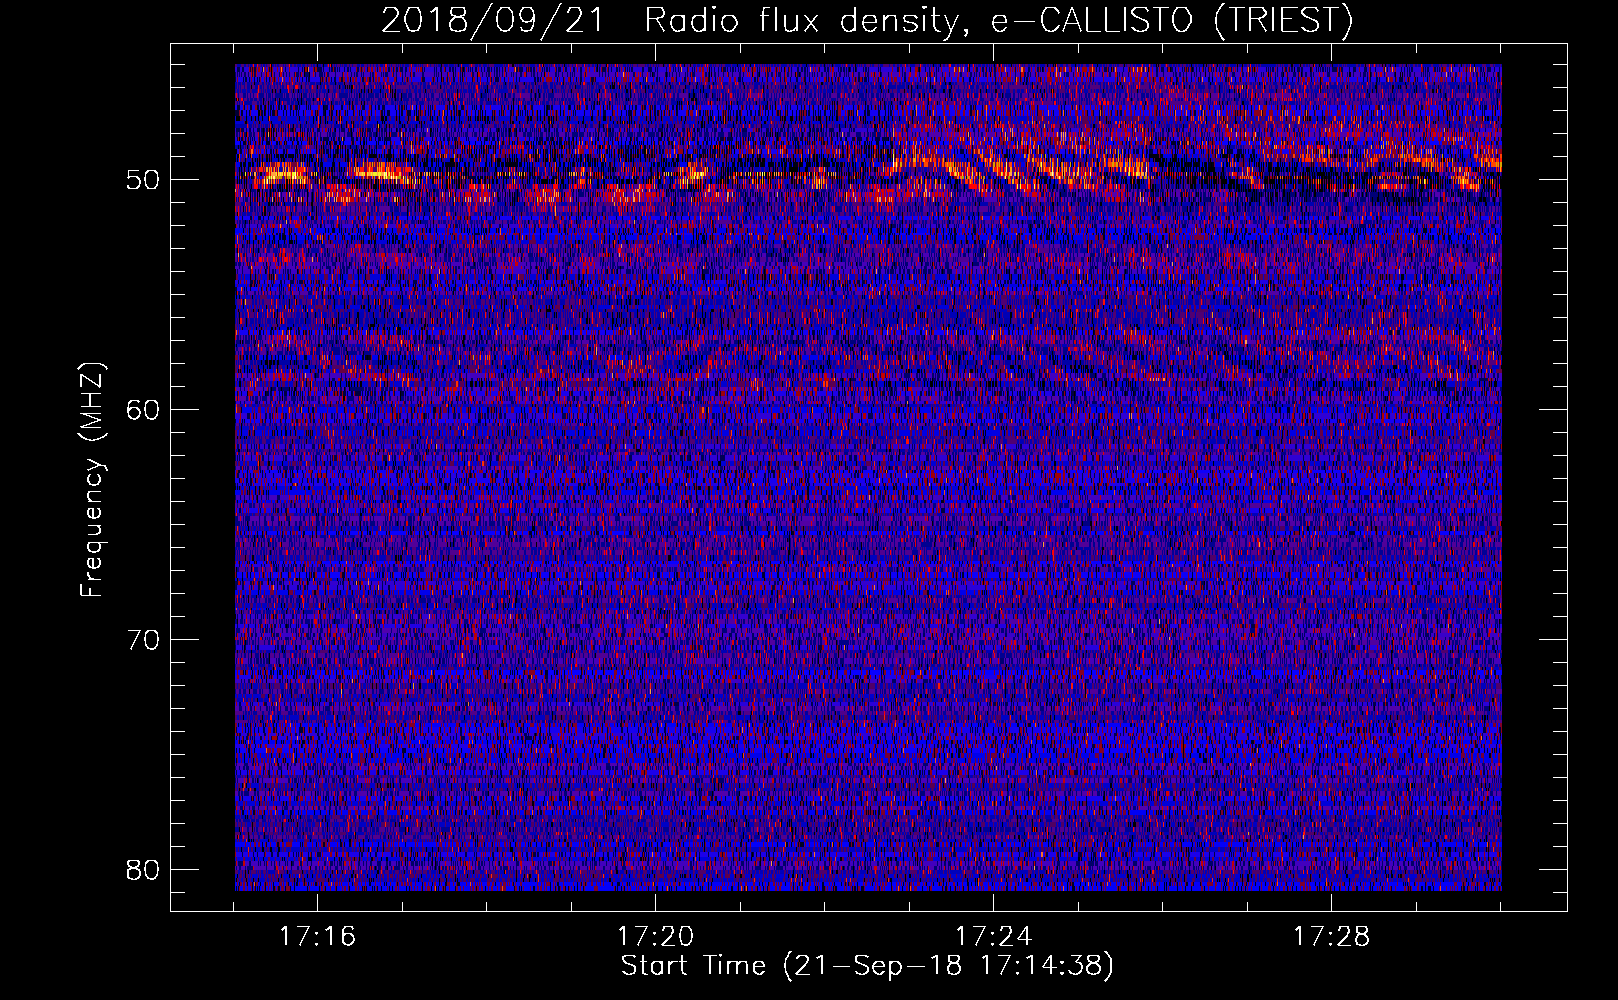This screenshot has width=1618, height=1000.
Task: Click the "Frequency (MHZ)" axis label
Action: 92,479
